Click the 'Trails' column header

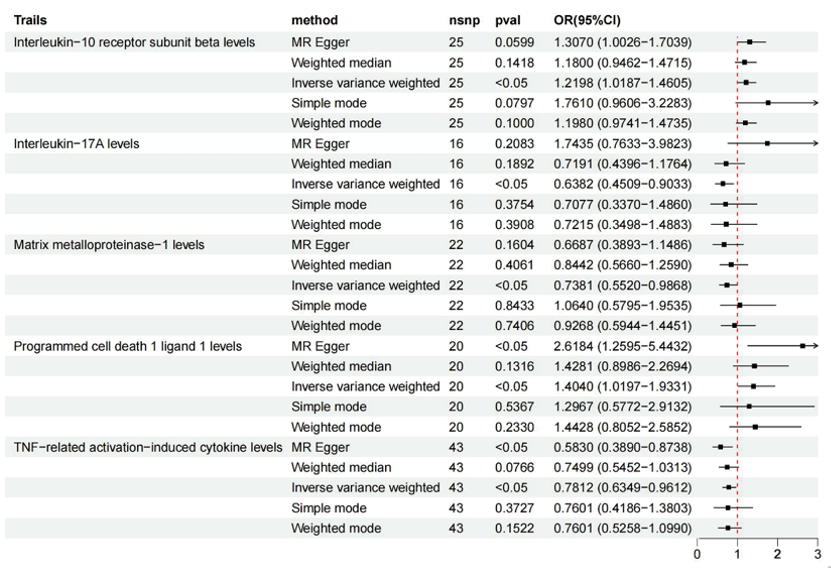click(31, 20)
